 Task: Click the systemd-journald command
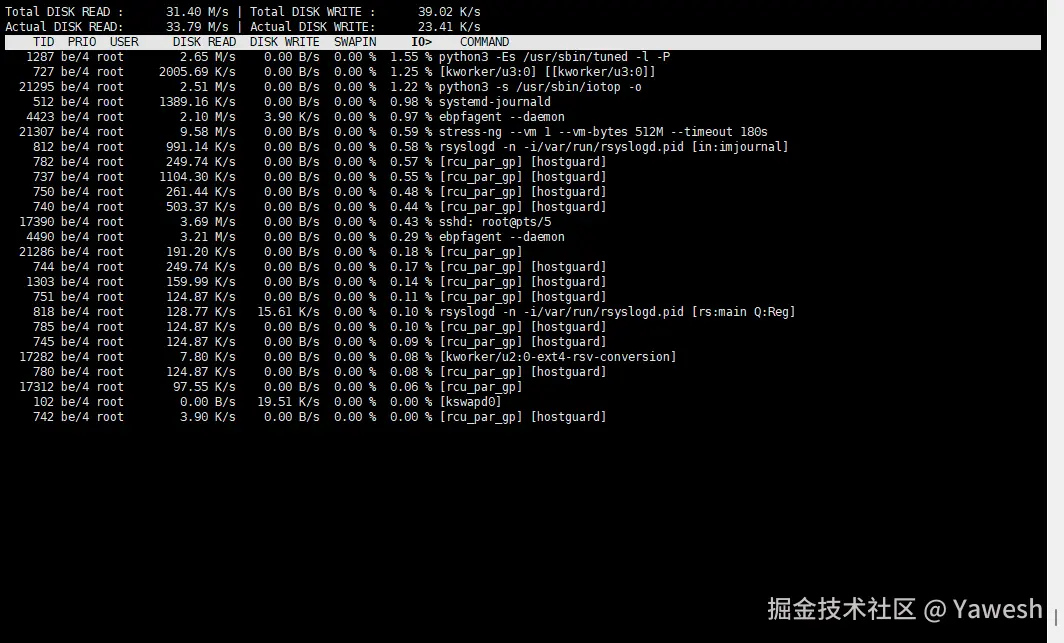pyautogui.click(x=495, y=102)
